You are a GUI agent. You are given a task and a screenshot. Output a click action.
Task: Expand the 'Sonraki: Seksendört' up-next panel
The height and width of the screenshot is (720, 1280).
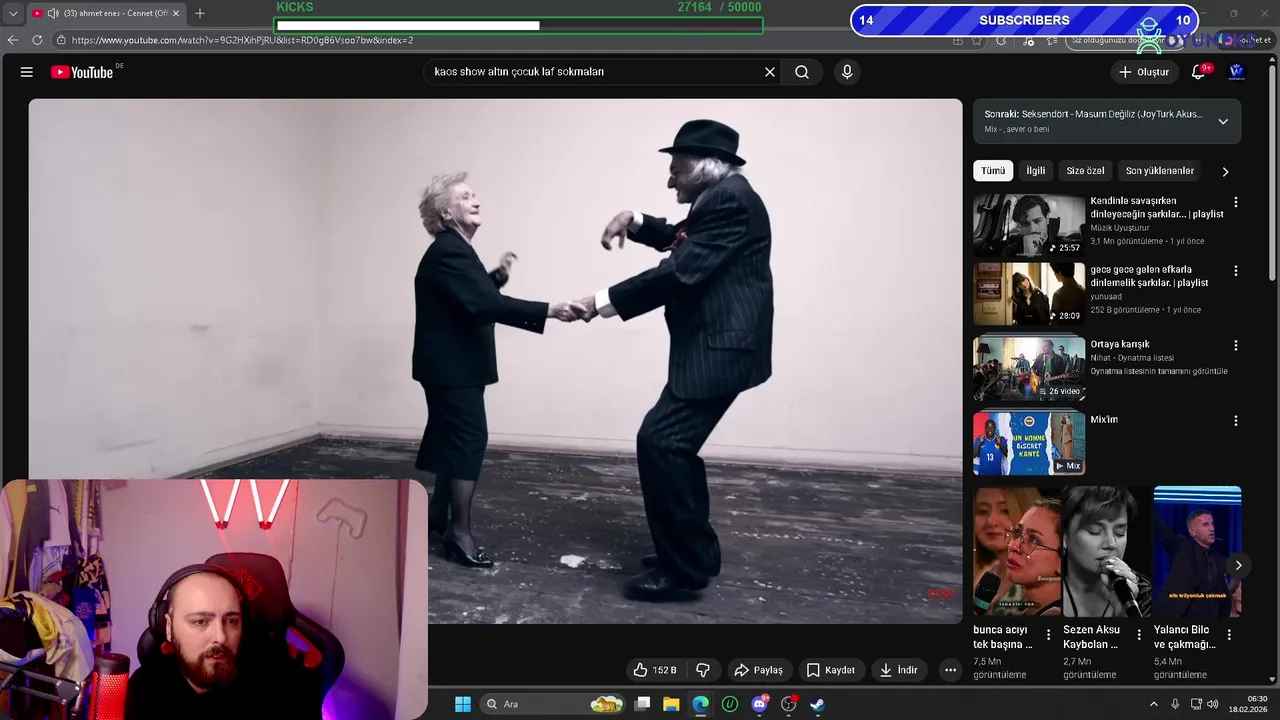(1222, 121)
